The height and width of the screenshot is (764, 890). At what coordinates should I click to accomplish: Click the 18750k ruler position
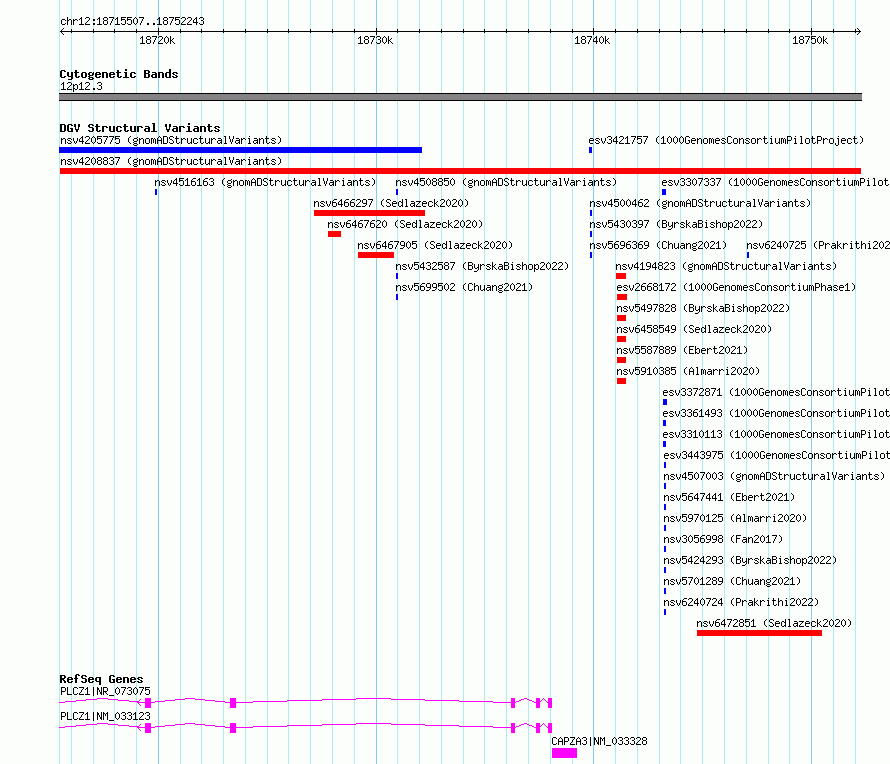[810, 40]
